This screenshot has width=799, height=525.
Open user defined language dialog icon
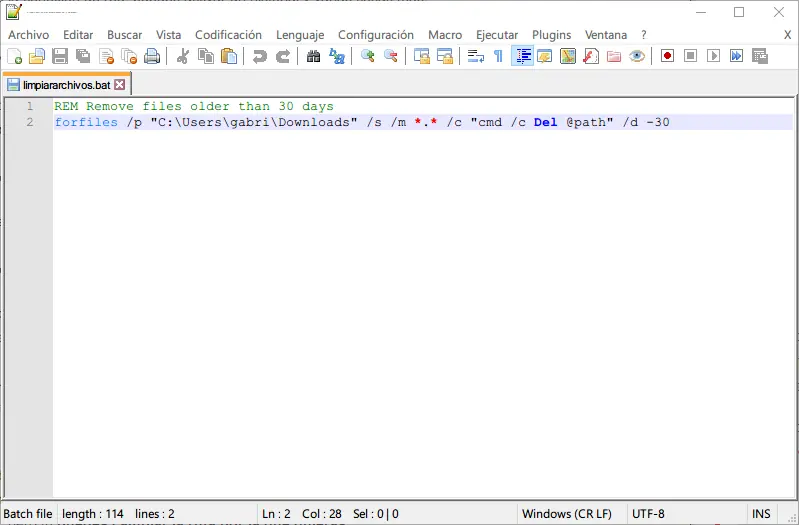click(x=545, y=56)
